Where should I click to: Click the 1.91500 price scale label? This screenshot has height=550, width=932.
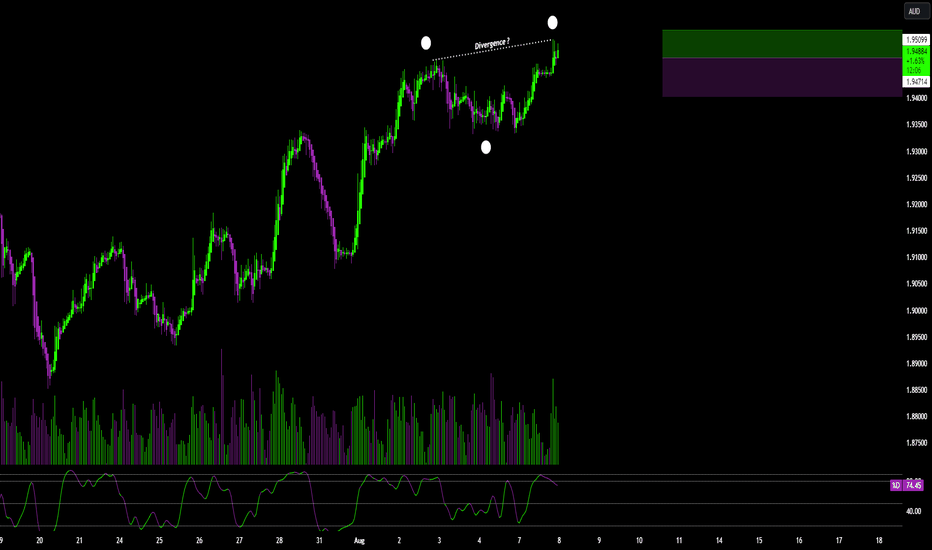917,231
